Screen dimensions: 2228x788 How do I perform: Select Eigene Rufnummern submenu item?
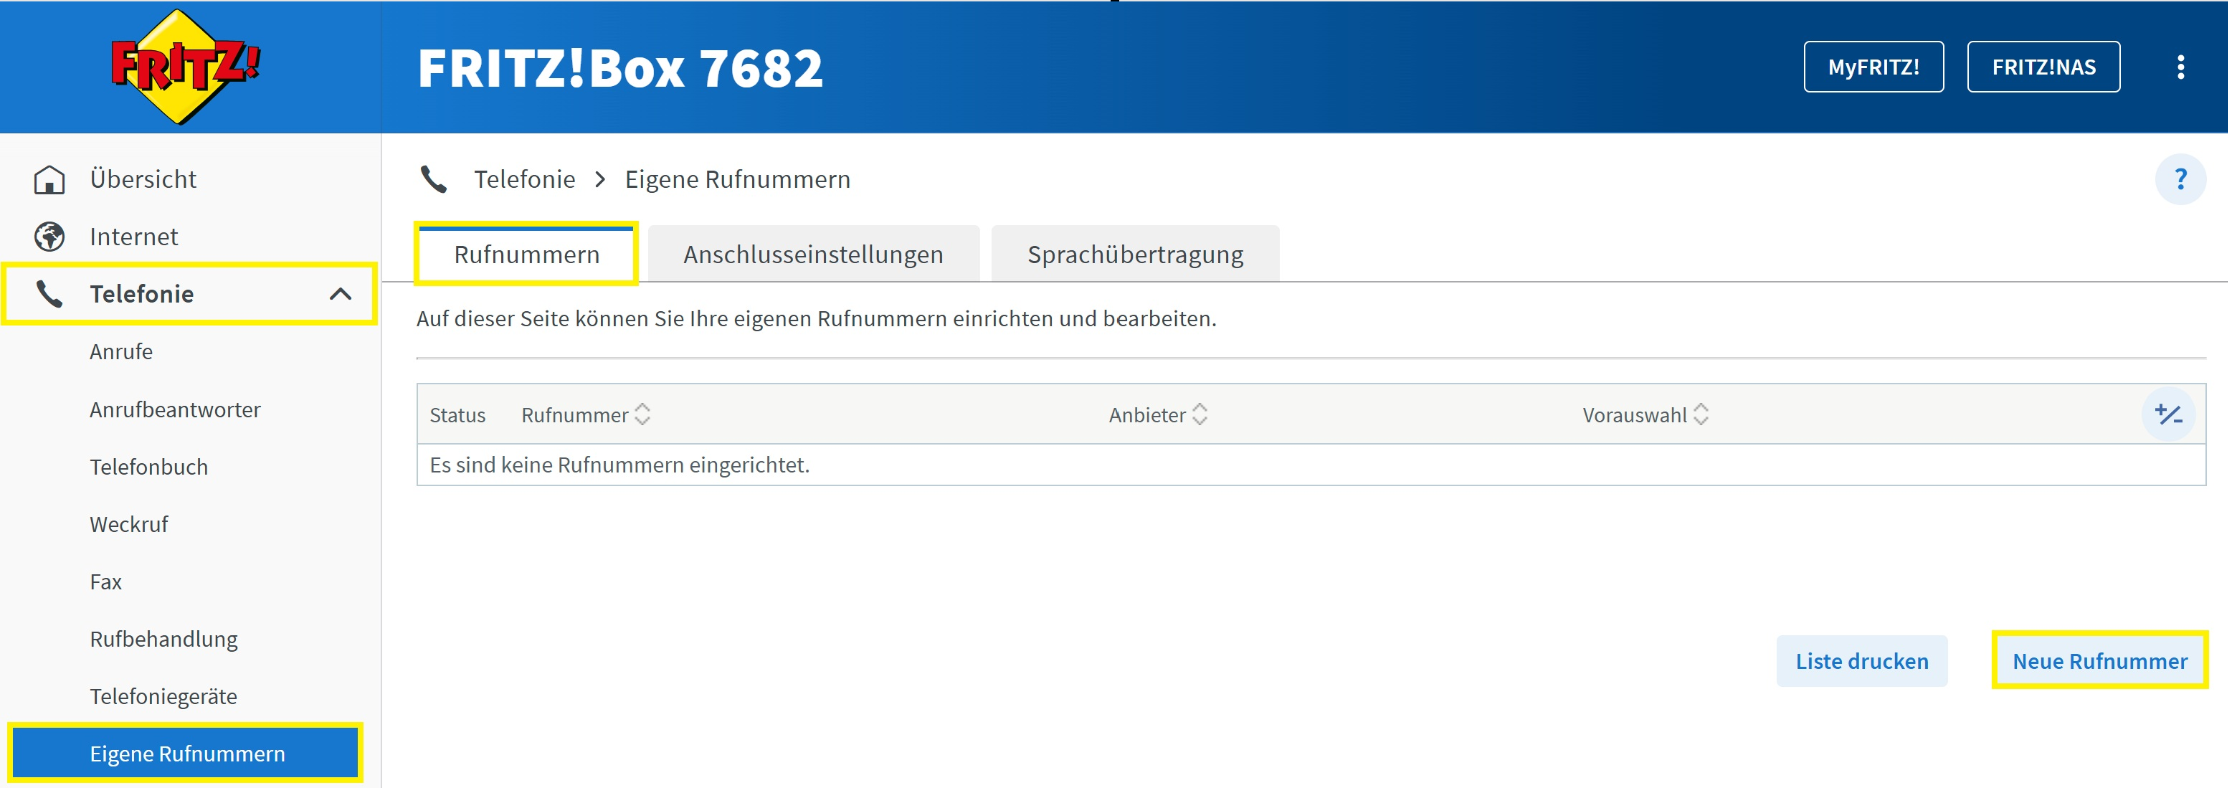pyautogui.click(x=186, y=753)
